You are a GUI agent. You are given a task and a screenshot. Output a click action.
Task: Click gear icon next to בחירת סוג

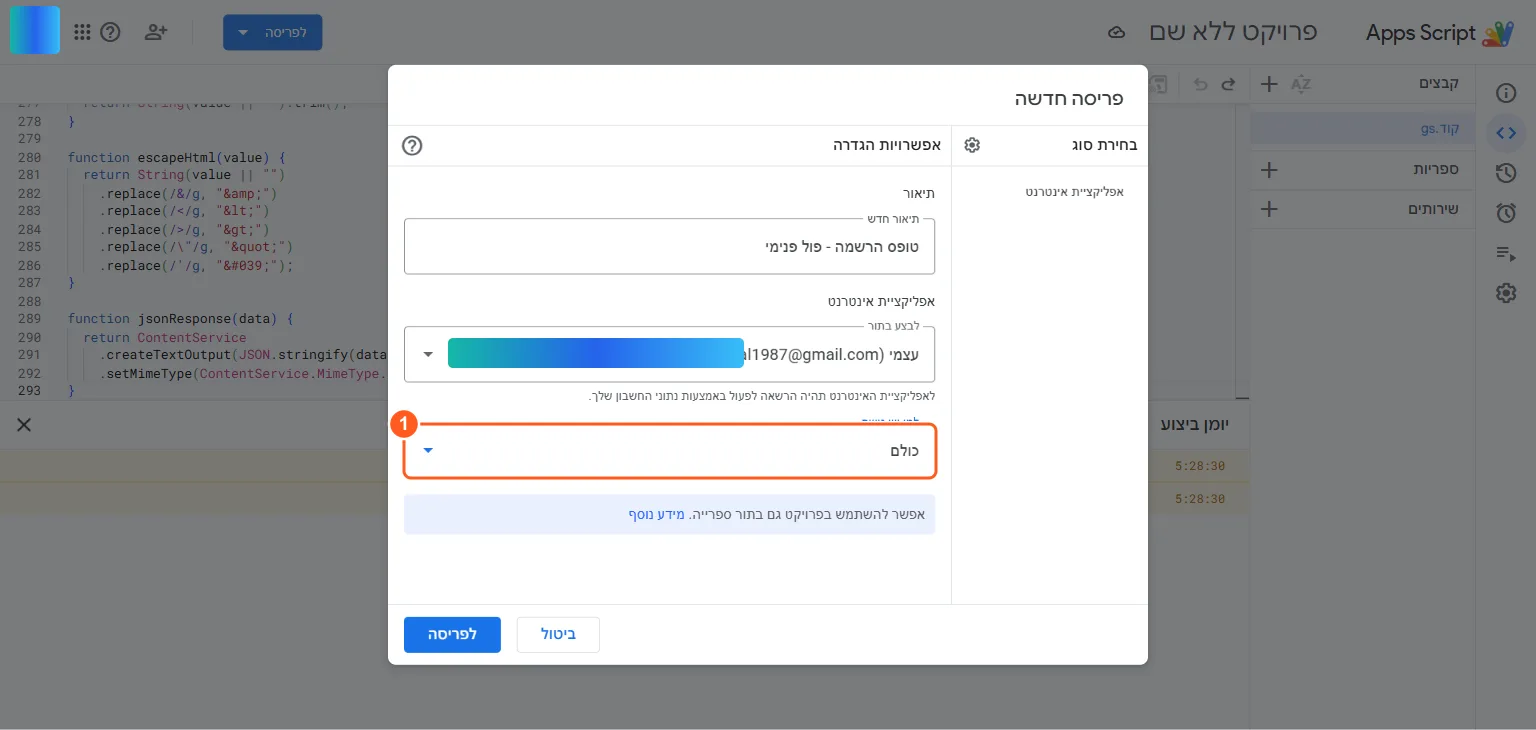pos(972,145)
